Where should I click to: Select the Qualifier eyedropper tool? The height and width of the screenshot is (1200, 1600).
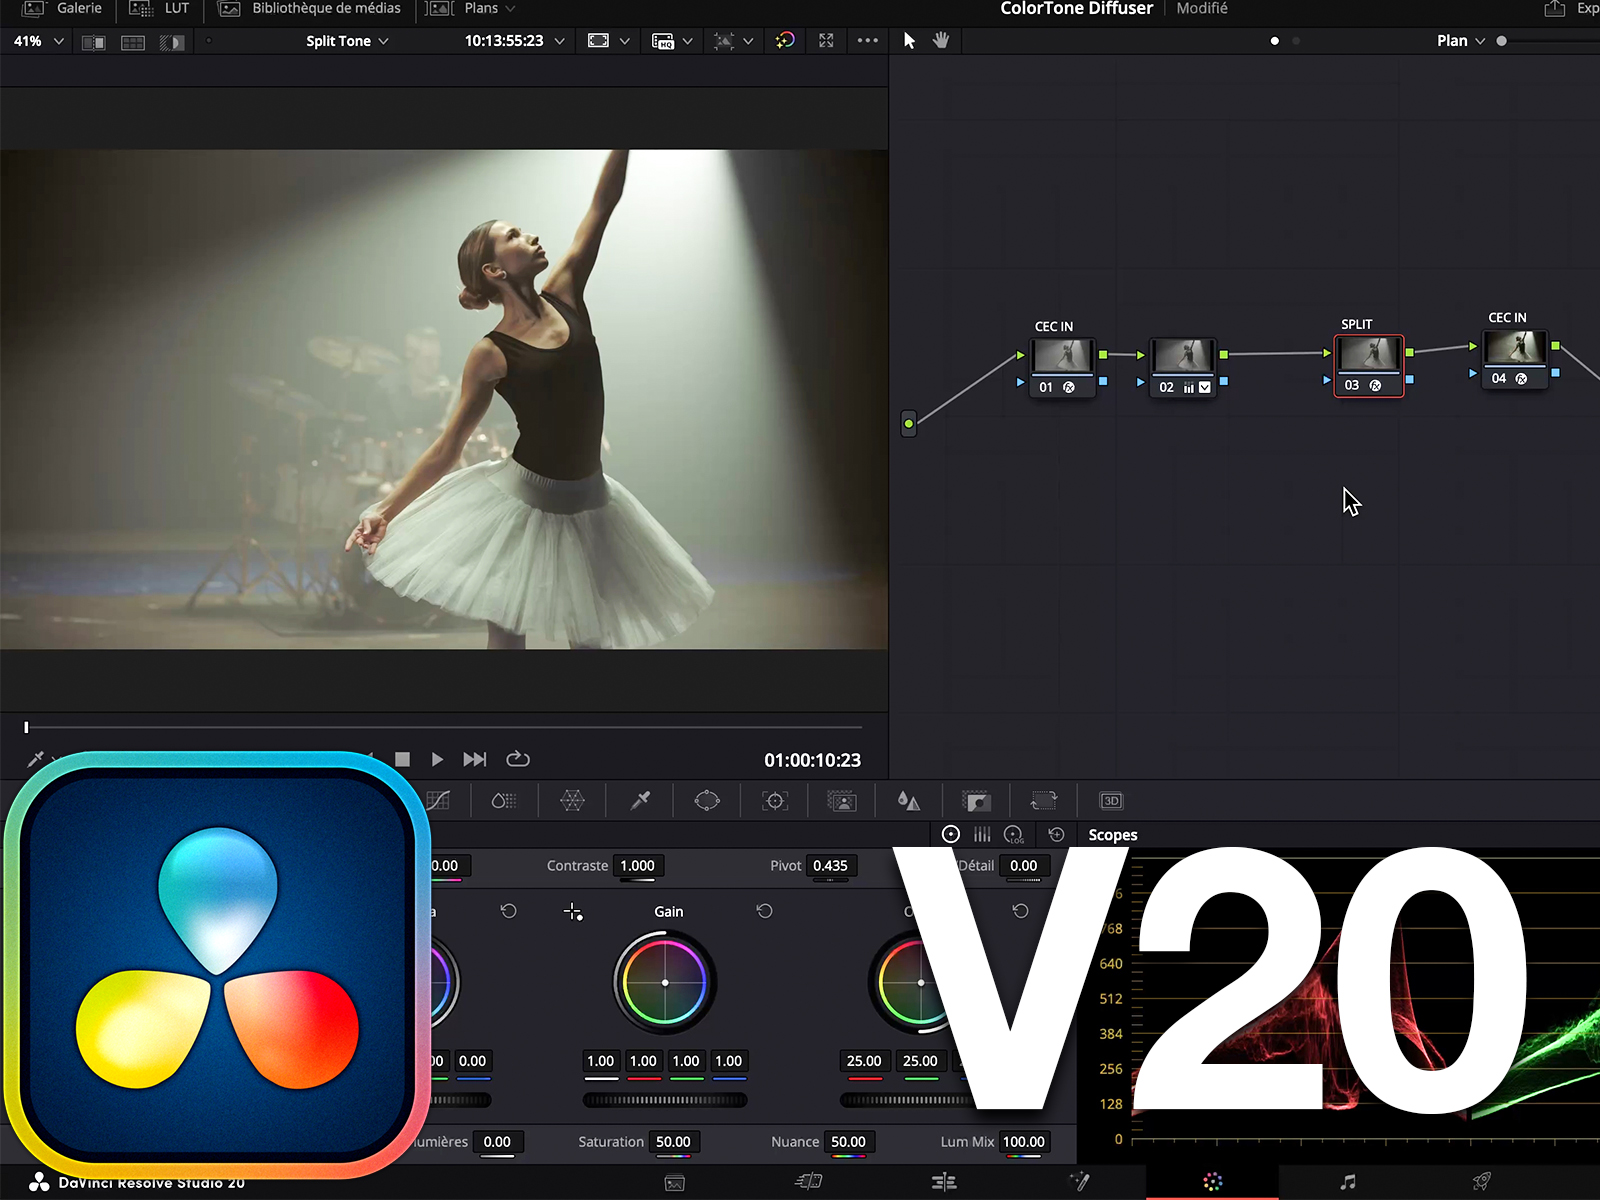[x=640, y=801]
